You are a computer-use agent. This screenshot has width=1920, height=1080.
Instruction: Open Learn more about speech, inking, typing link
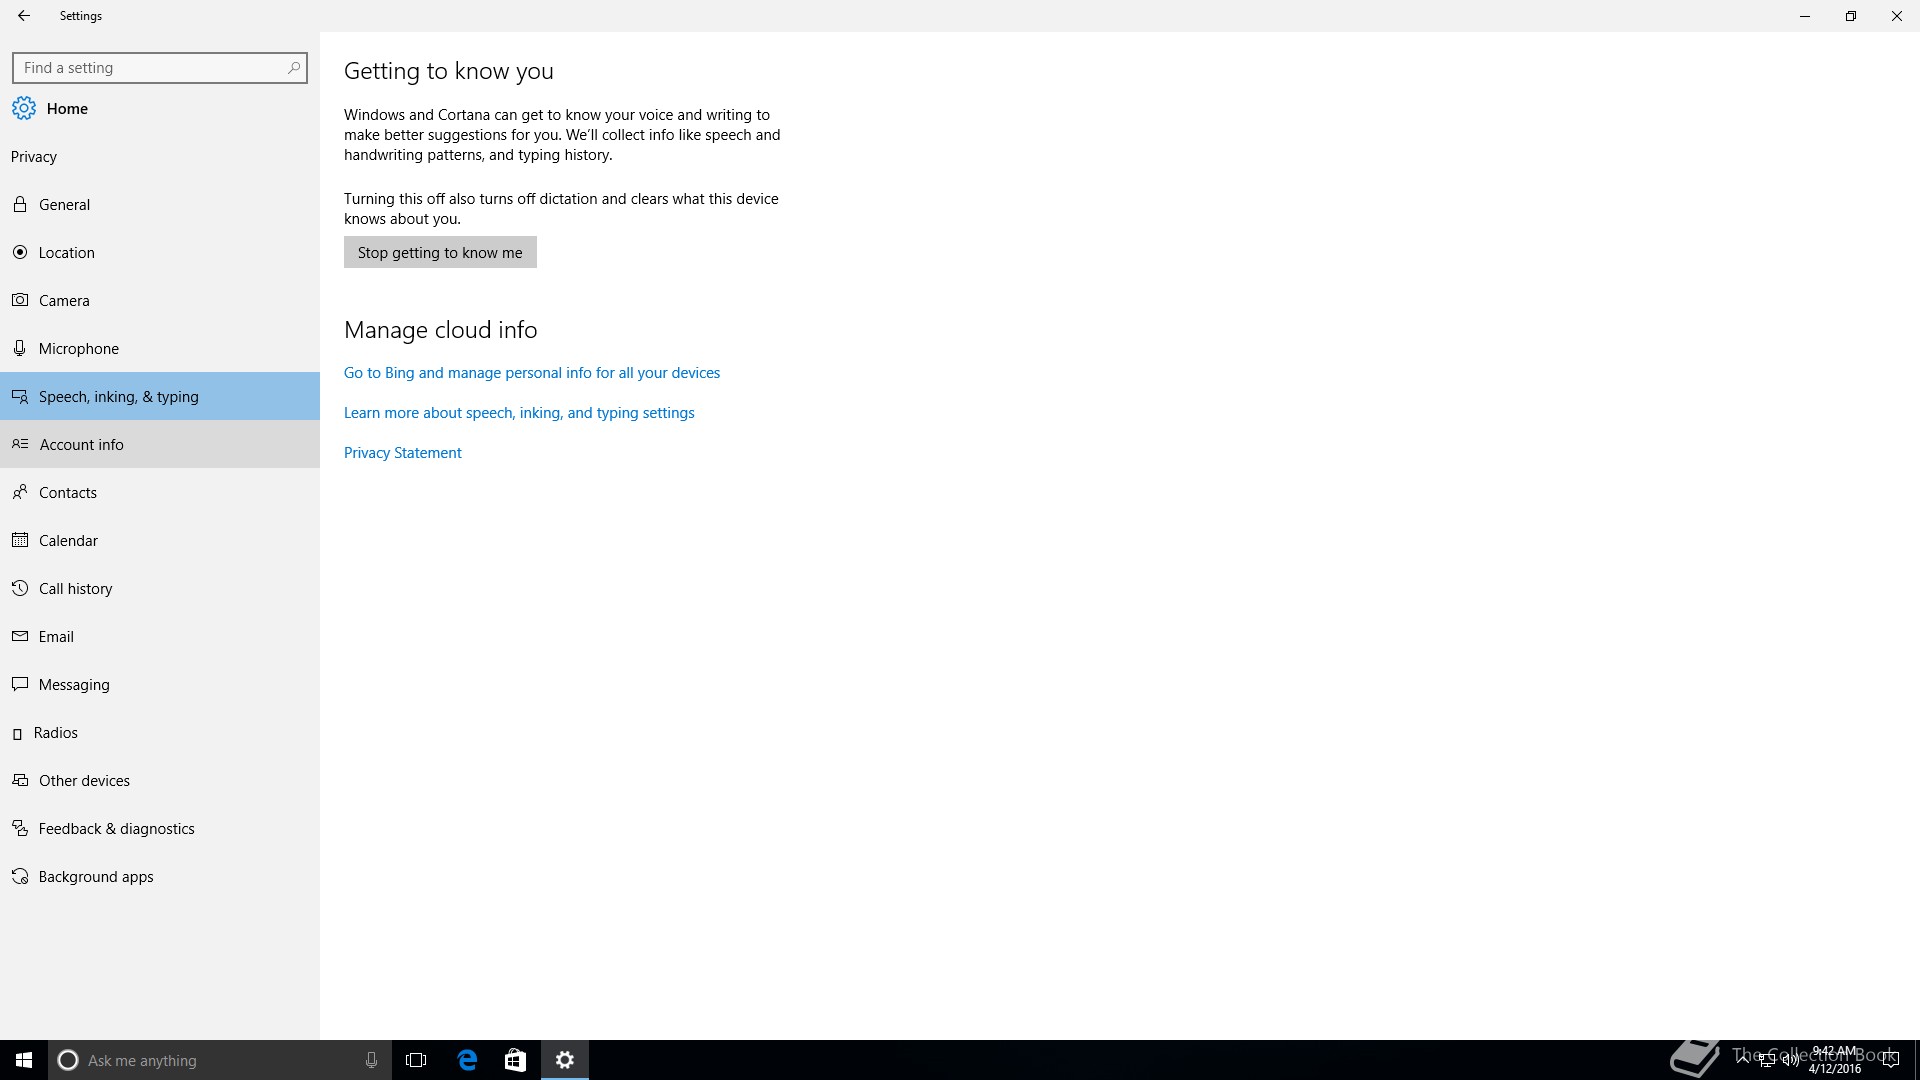click(x=519, y=413)
